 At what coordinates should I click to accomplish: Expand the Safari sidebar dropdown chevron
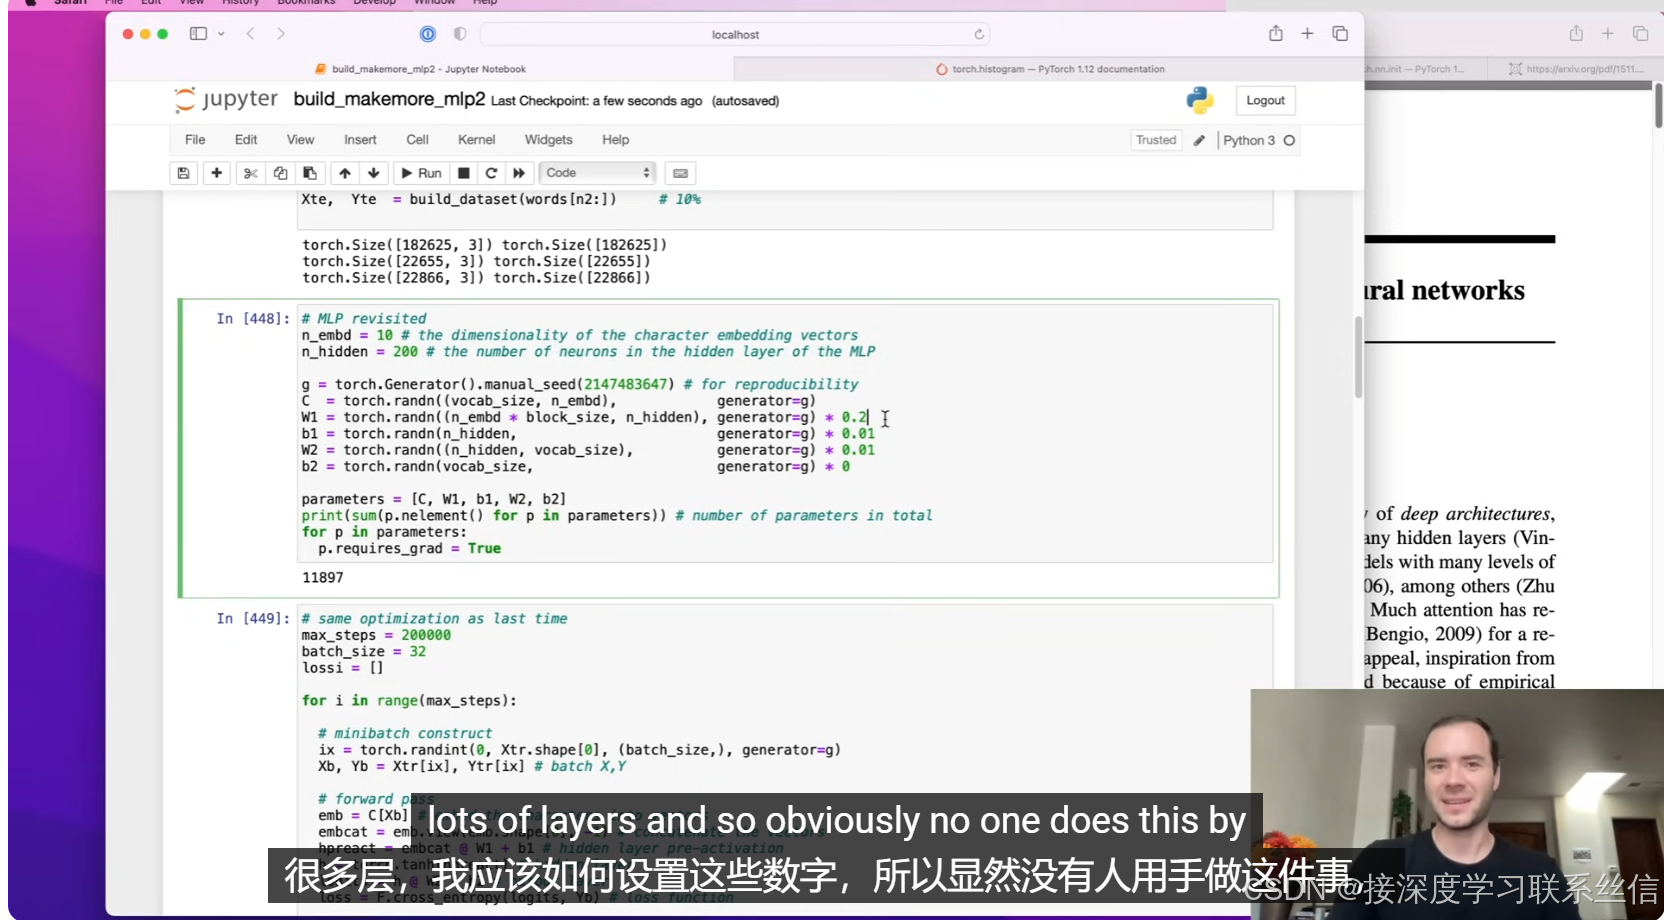click(221, 34)
